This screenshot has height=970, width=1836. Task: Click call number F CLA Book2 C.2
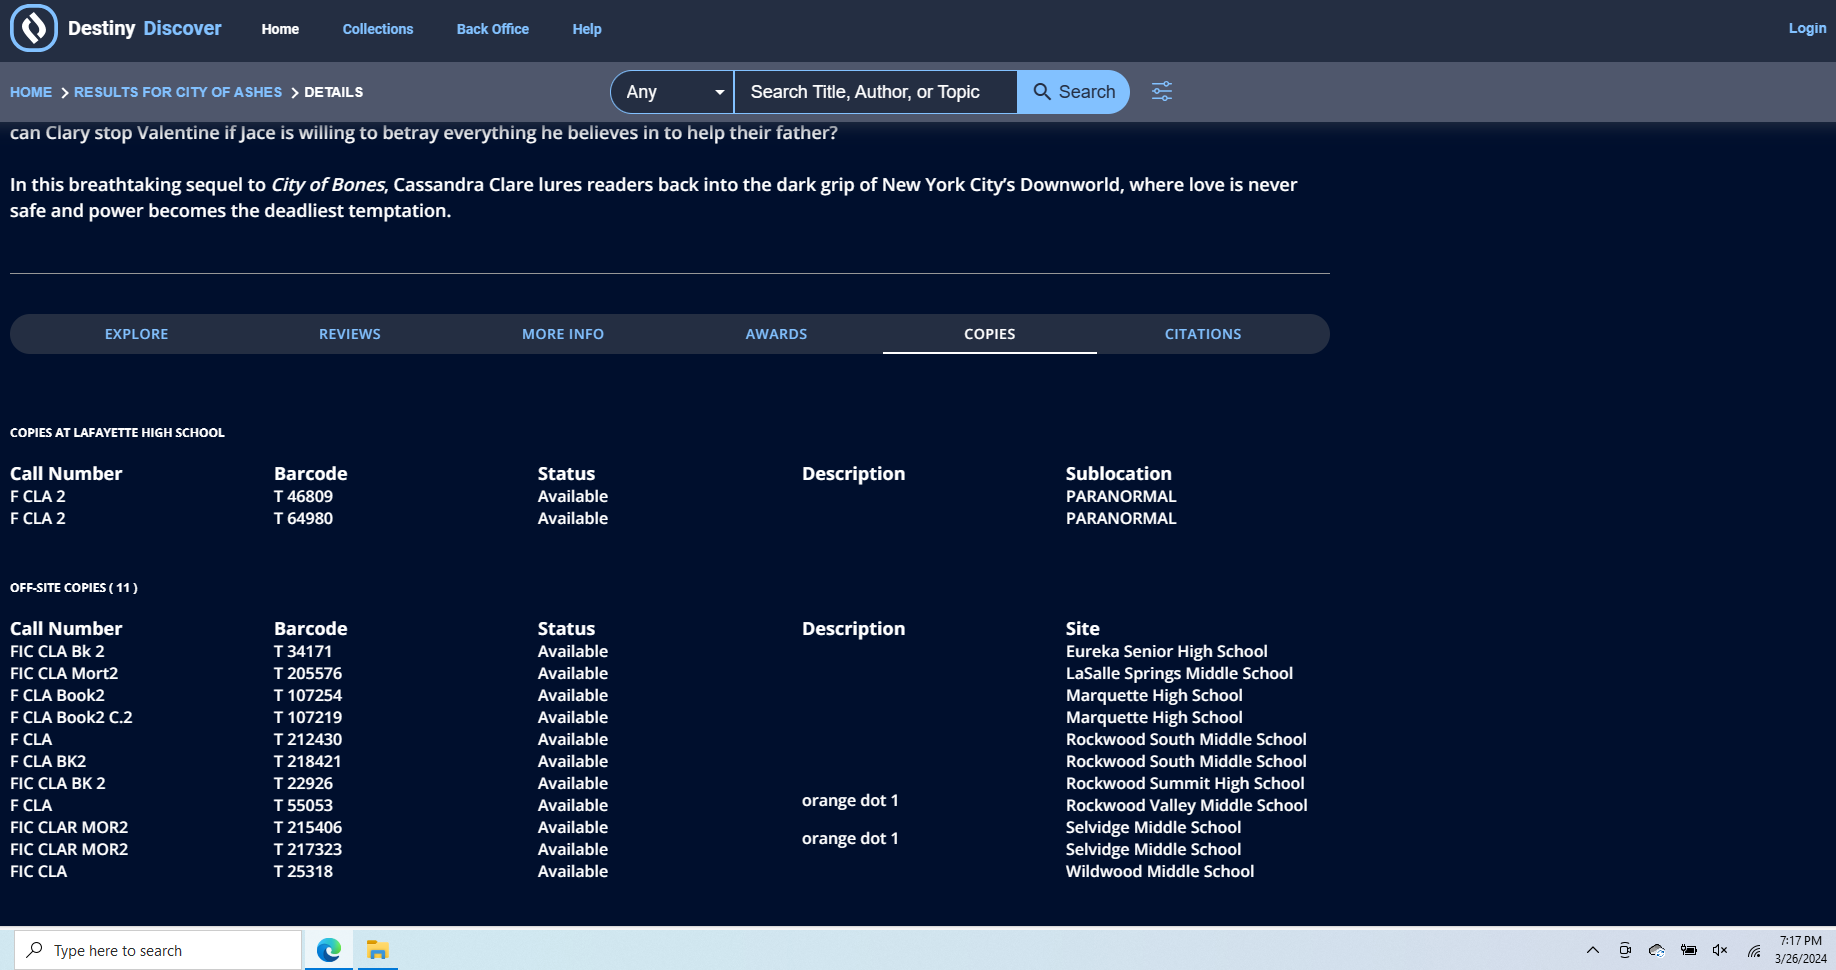pos(71,717)
